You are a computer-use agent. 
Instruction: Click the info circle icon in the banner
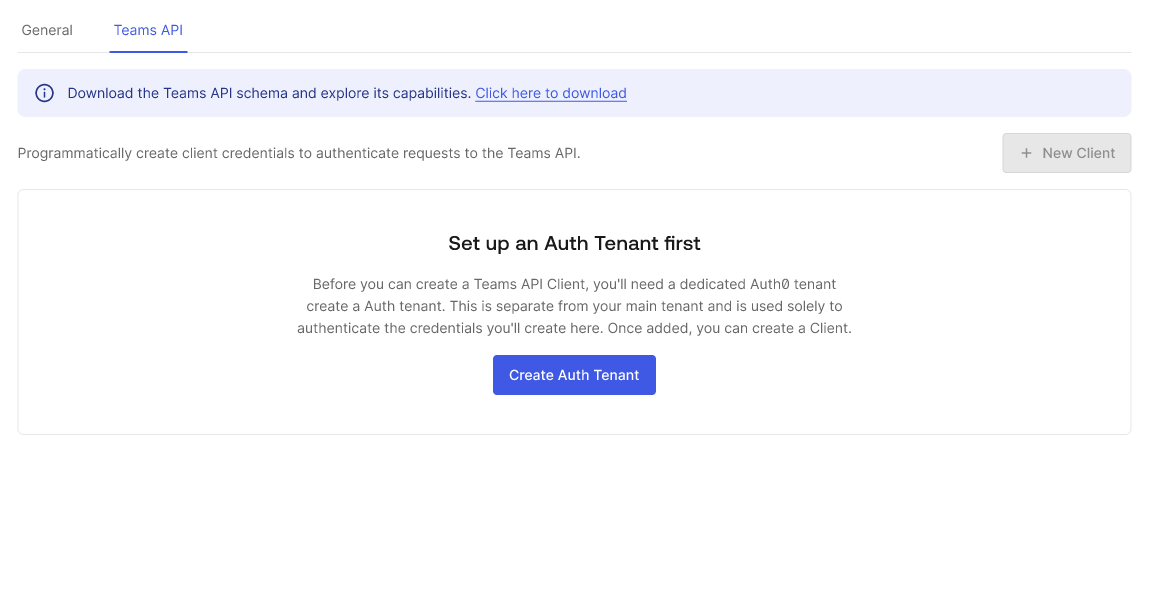coord(44,93)
